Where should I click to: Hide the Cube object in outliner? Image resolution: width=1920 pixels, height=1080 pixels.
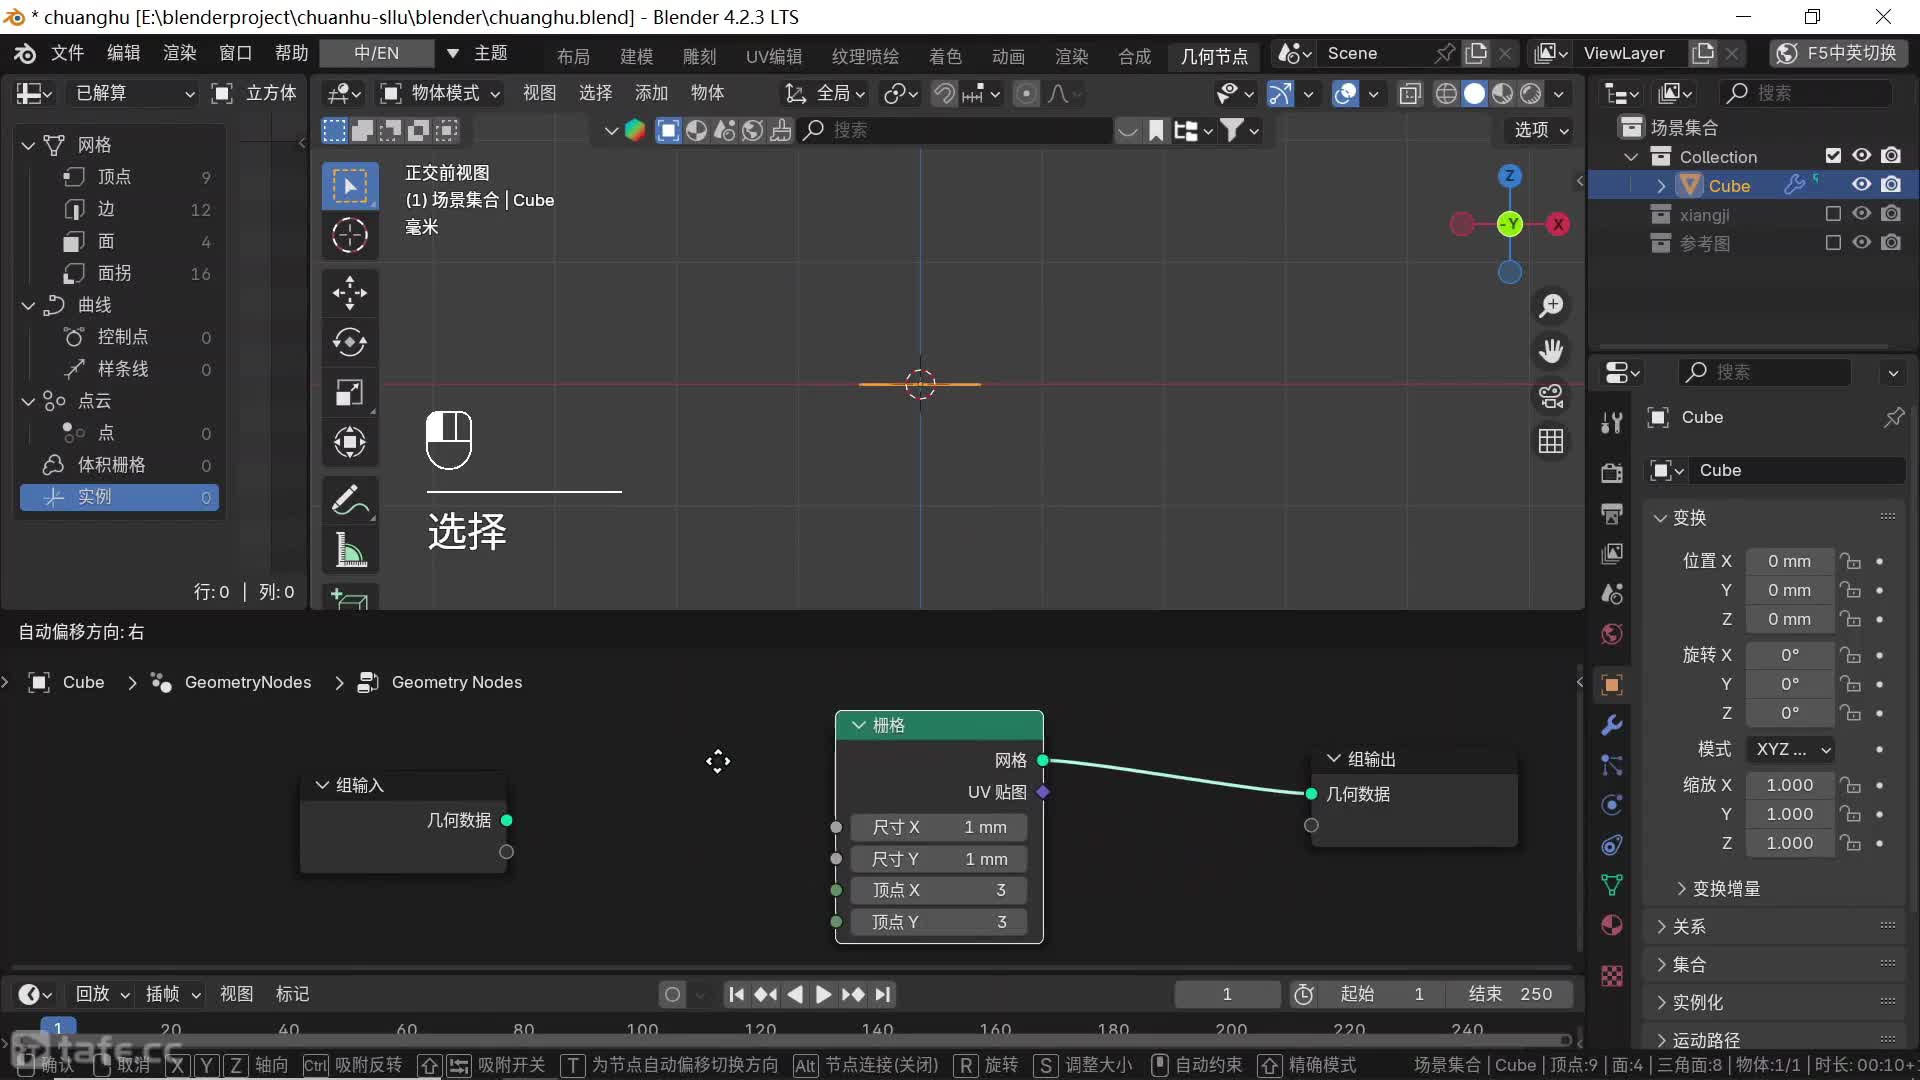pyautogui.click(x=1861, y=185)
